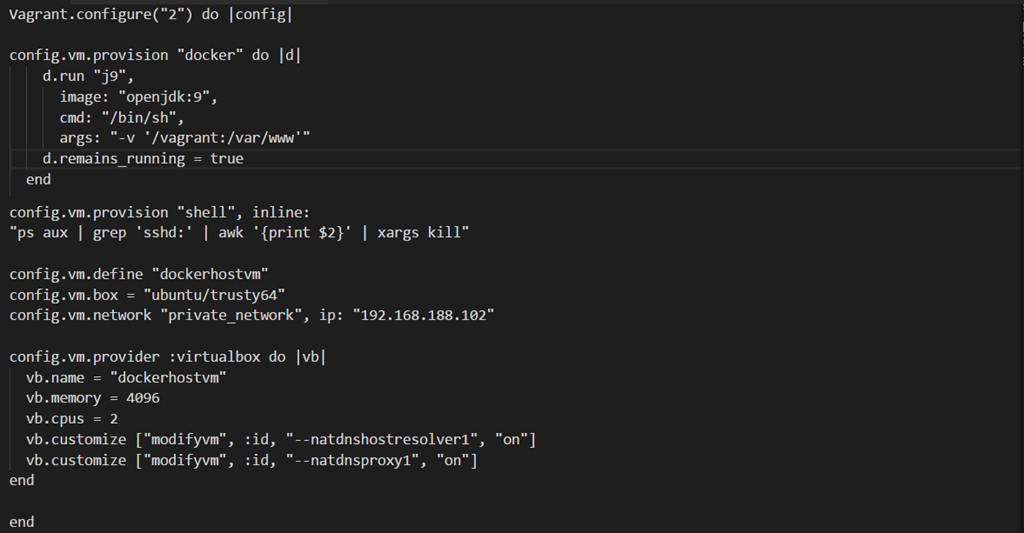Viewport: 1024px width, 533px height.
Task: Click the "shell" provision inline line
Action: [159, 212]
